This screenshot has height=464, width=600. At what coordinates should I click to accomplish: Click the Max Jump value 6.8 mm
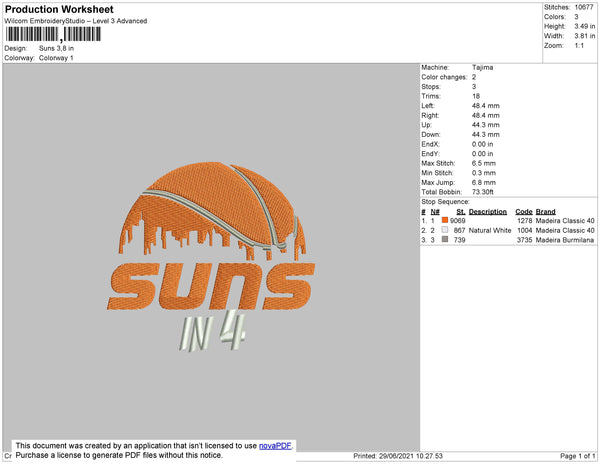pos(484,182)
